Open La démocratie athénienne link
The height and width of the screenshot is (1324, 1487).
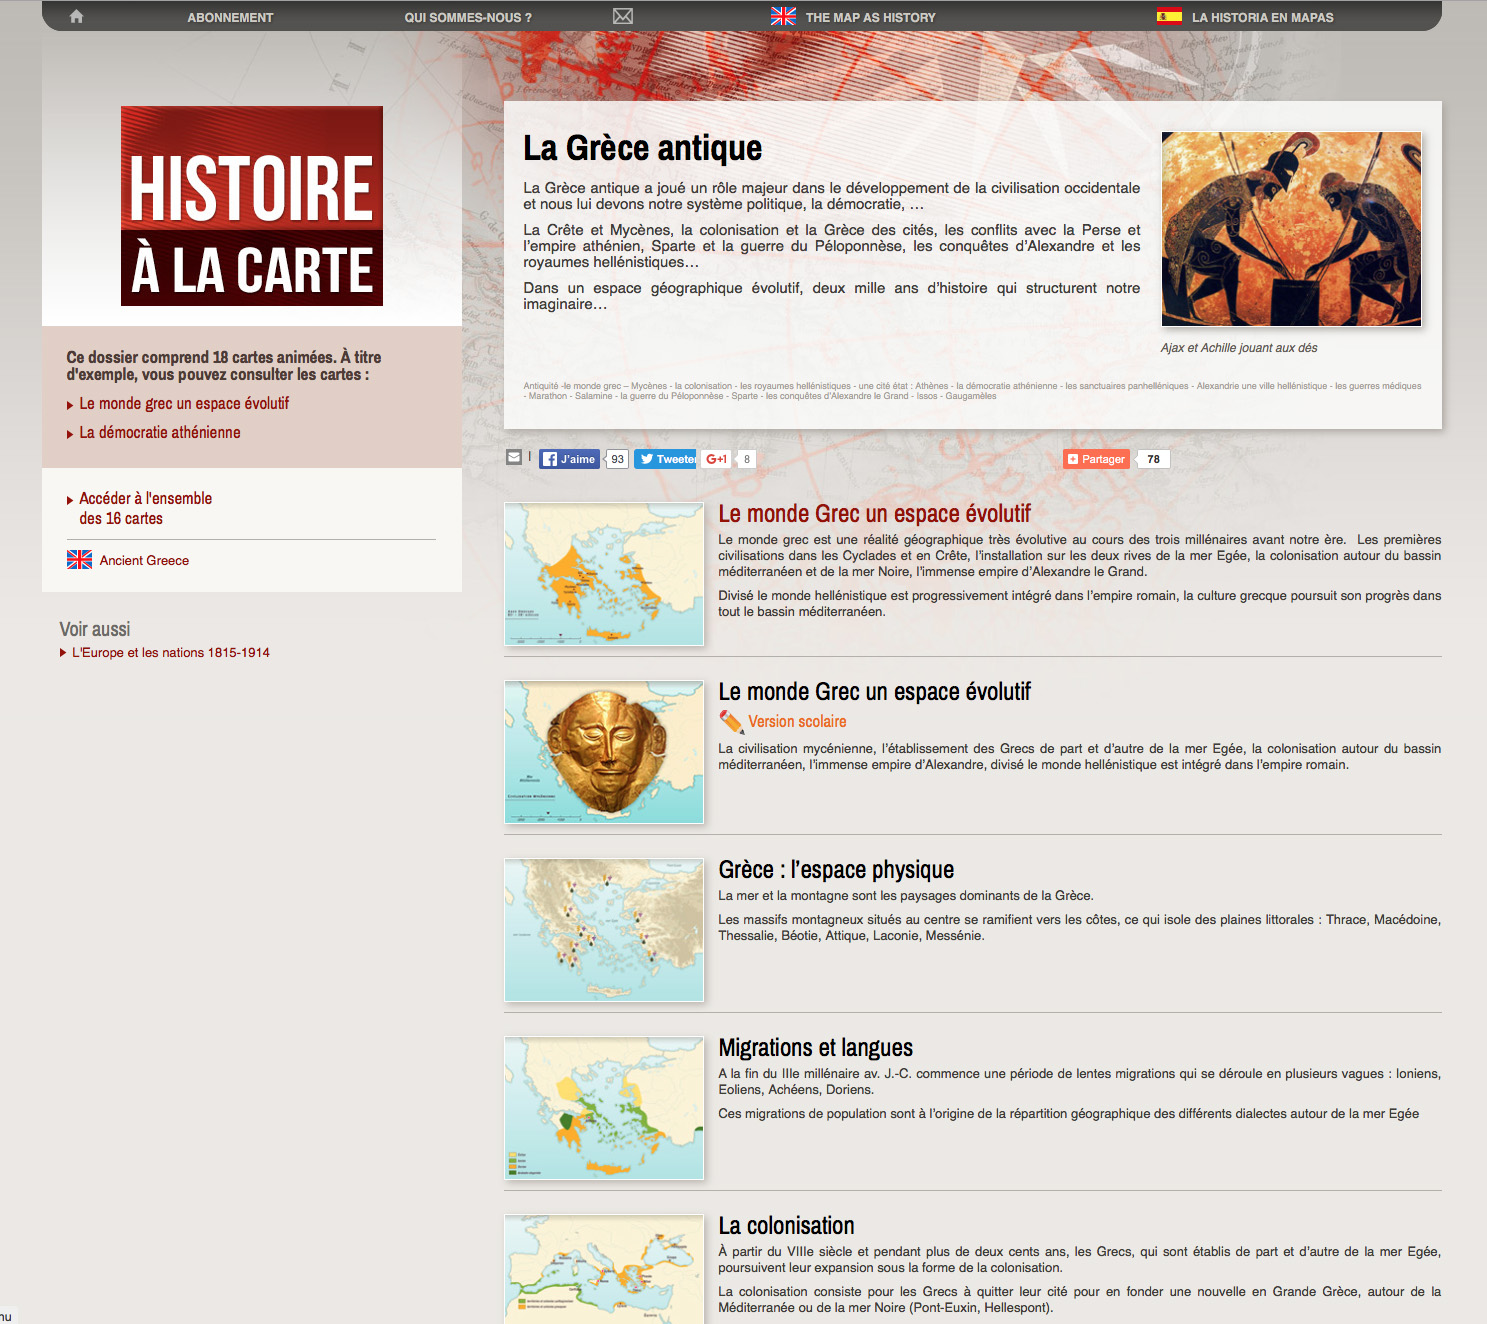(x=160, y=433)
